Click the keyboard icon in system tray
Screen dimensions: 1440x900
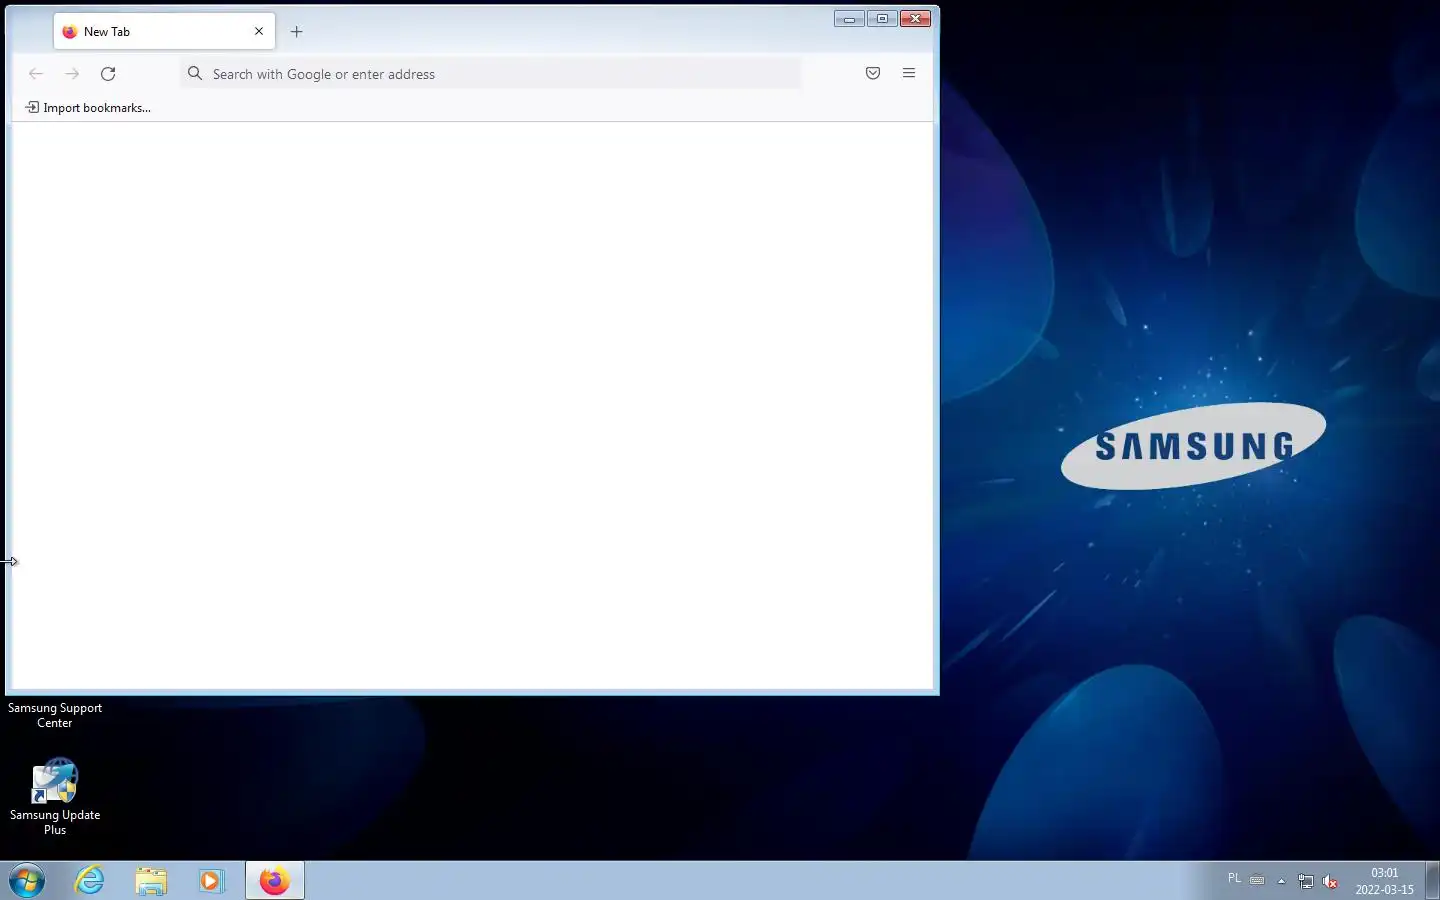pyautogui.click(x=1257, y=880)
